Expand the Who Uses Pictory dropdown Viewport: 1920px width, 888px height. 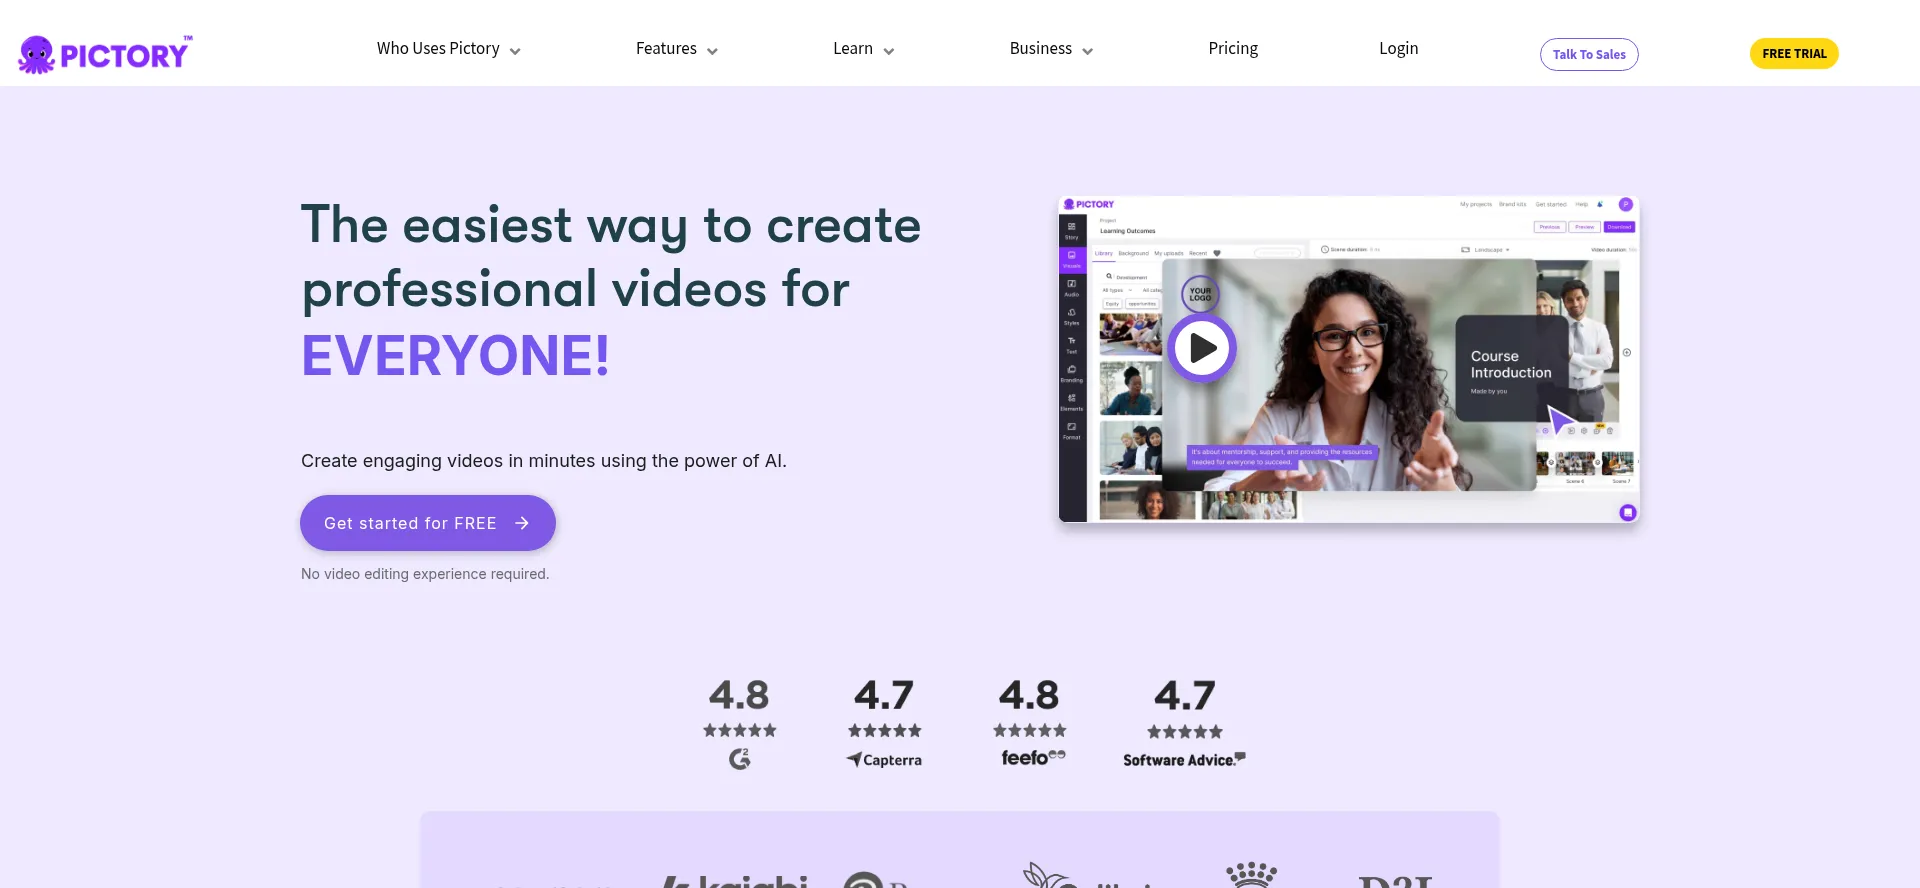point(448,49)
